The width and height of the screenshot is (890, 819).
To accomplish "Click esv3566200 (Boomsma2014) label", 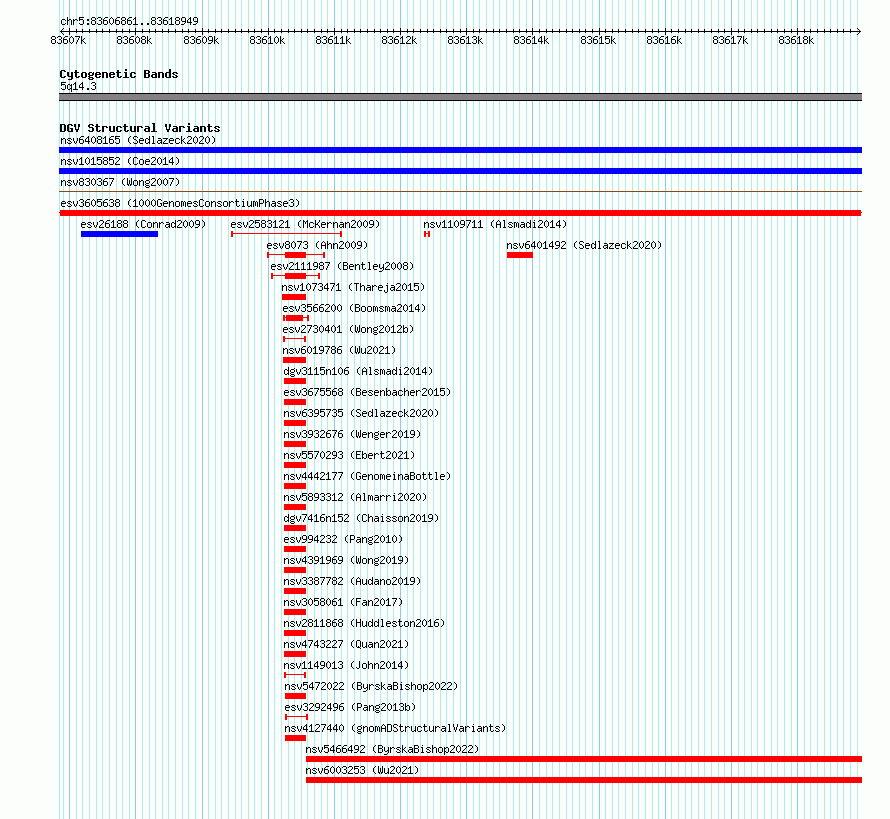I will coord(354,308).
